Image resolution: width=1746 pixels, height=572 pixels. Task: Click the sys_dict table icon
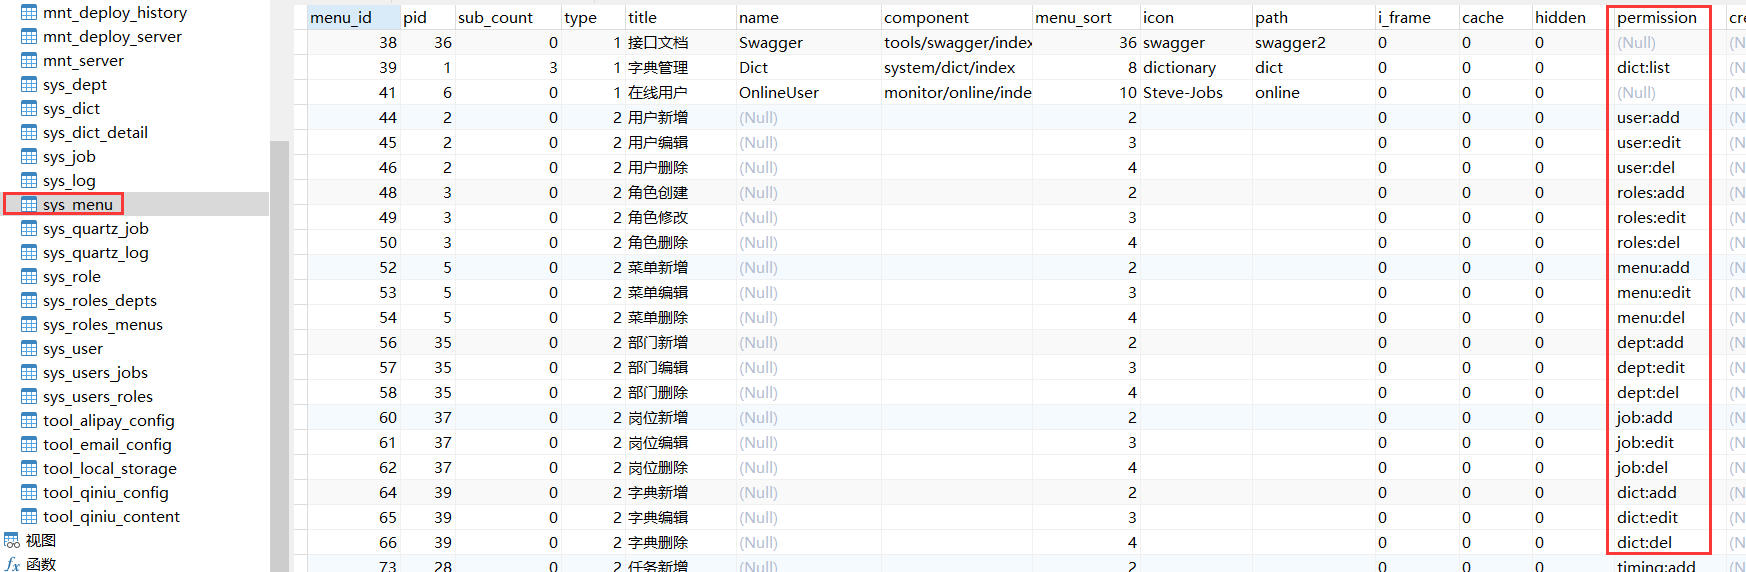pyautogui.click(x=29, y=109)
